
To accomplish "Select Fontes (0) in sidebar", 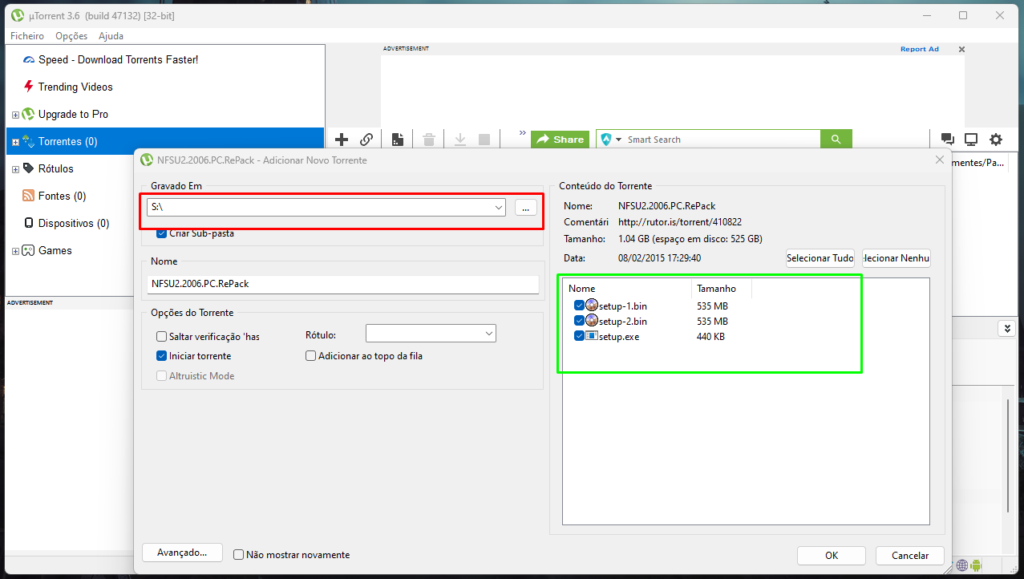I will 62,196.
